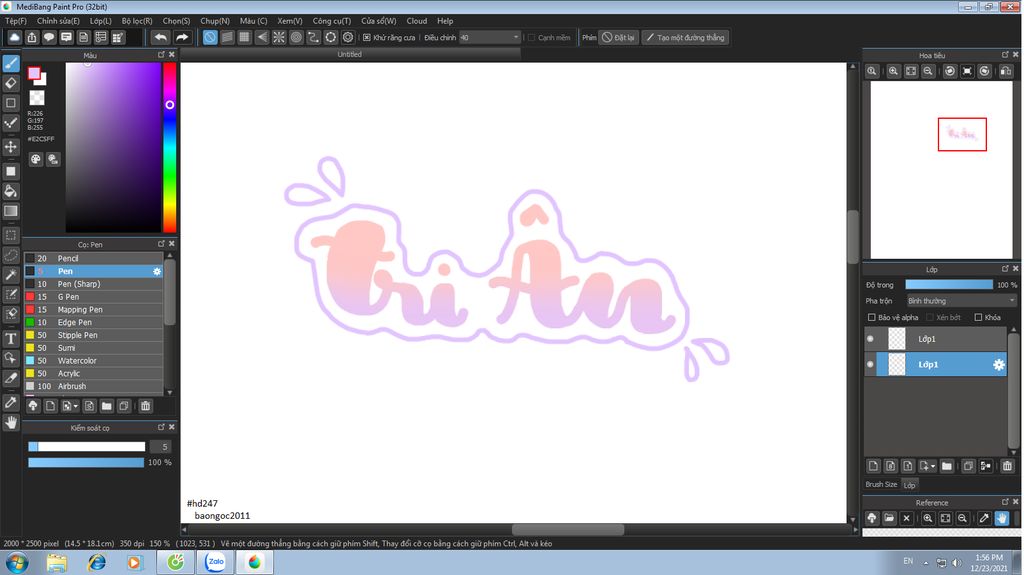Open Pen brush settings gear
This screenshot has width=1024, height=575.
(x=157, y=271)
